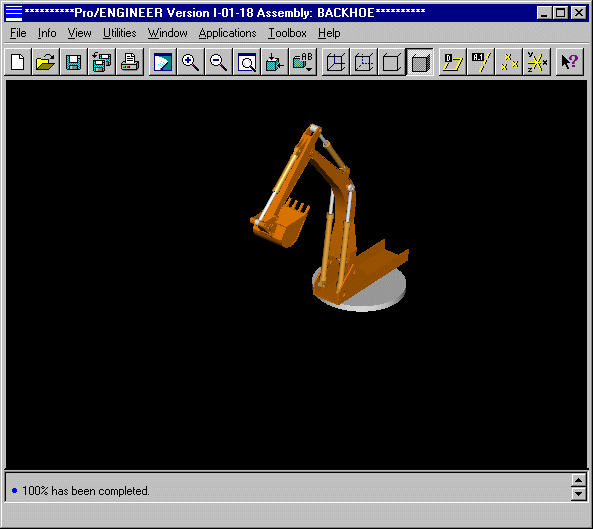The image size is (593, 529).
Task: Open the saved views list icon
Action: pos(303,62)
